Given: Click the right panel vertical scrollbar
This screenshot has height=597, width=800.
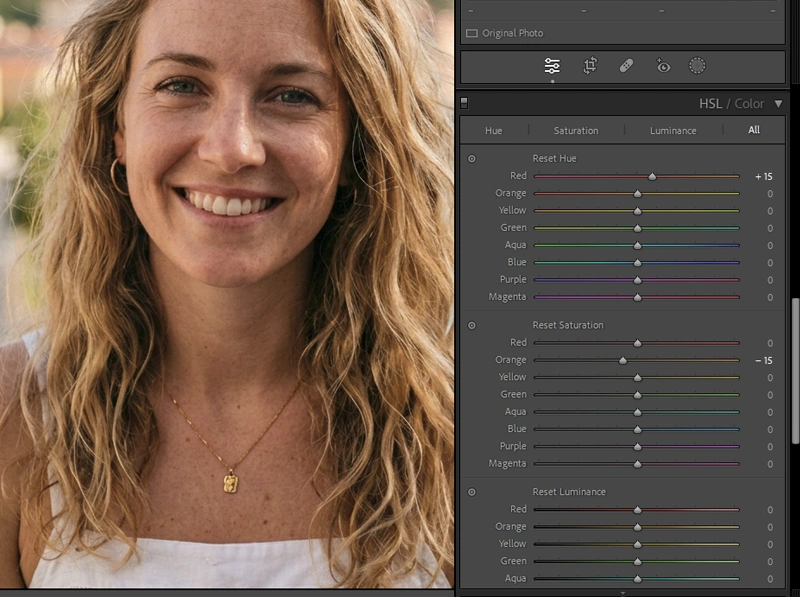Looking at the screenshot, I should [x=795, y=371].
